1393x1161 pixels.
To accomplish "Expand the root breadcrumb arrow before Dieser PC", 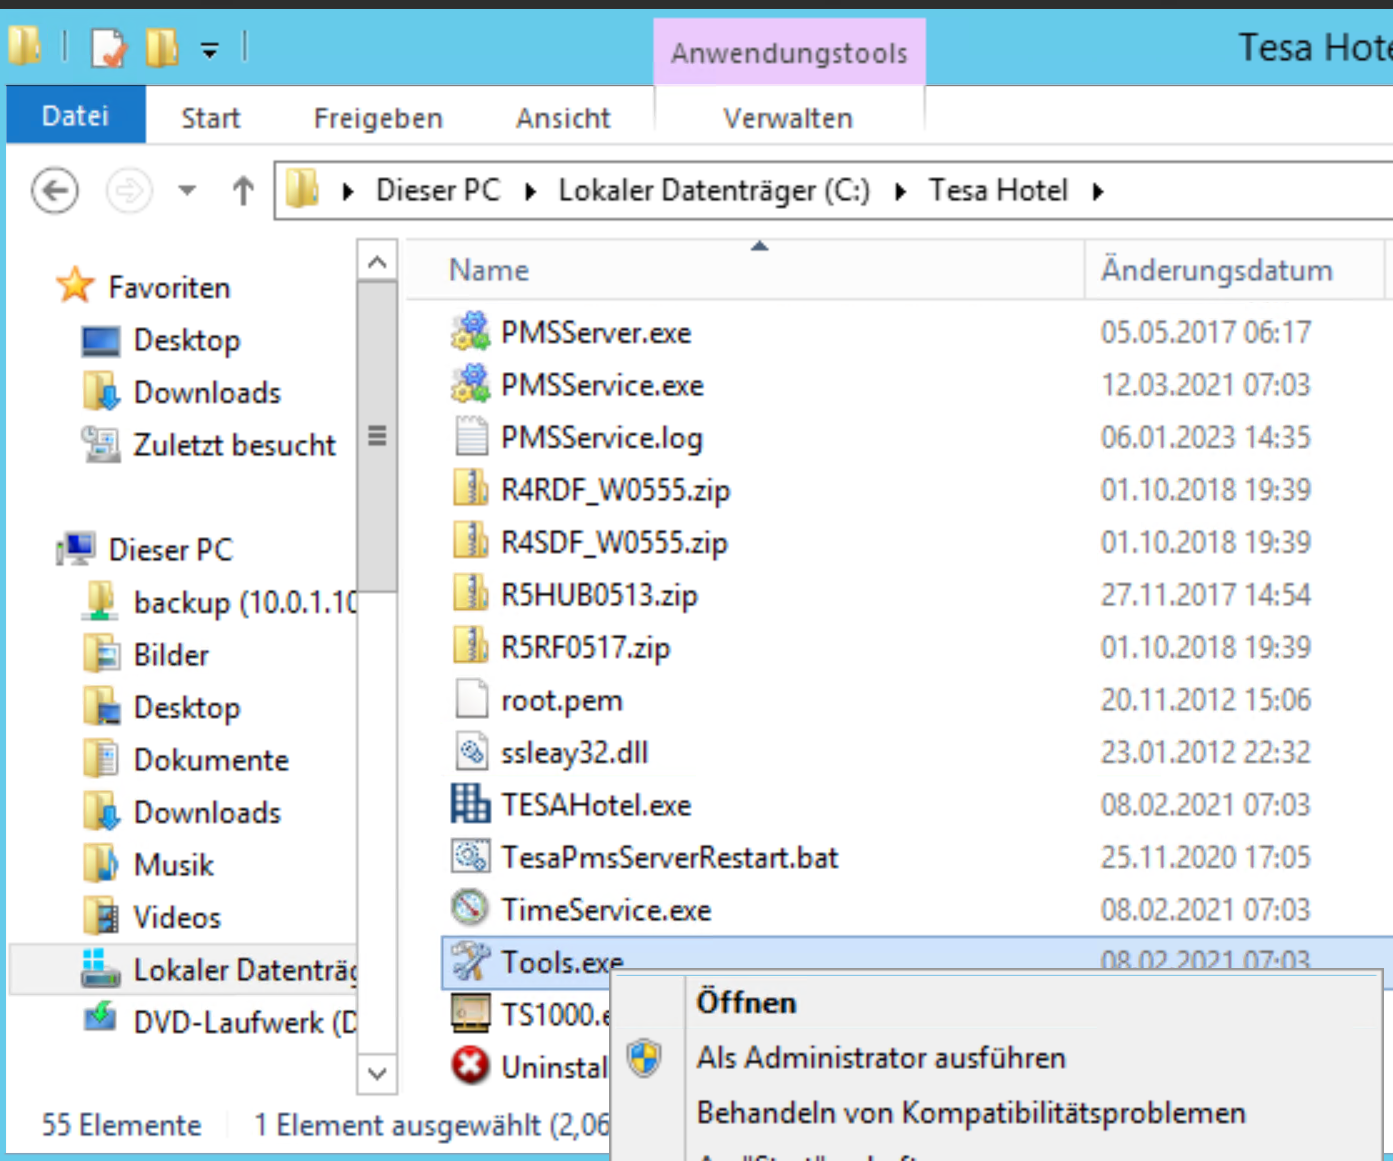I will (347, 191).
